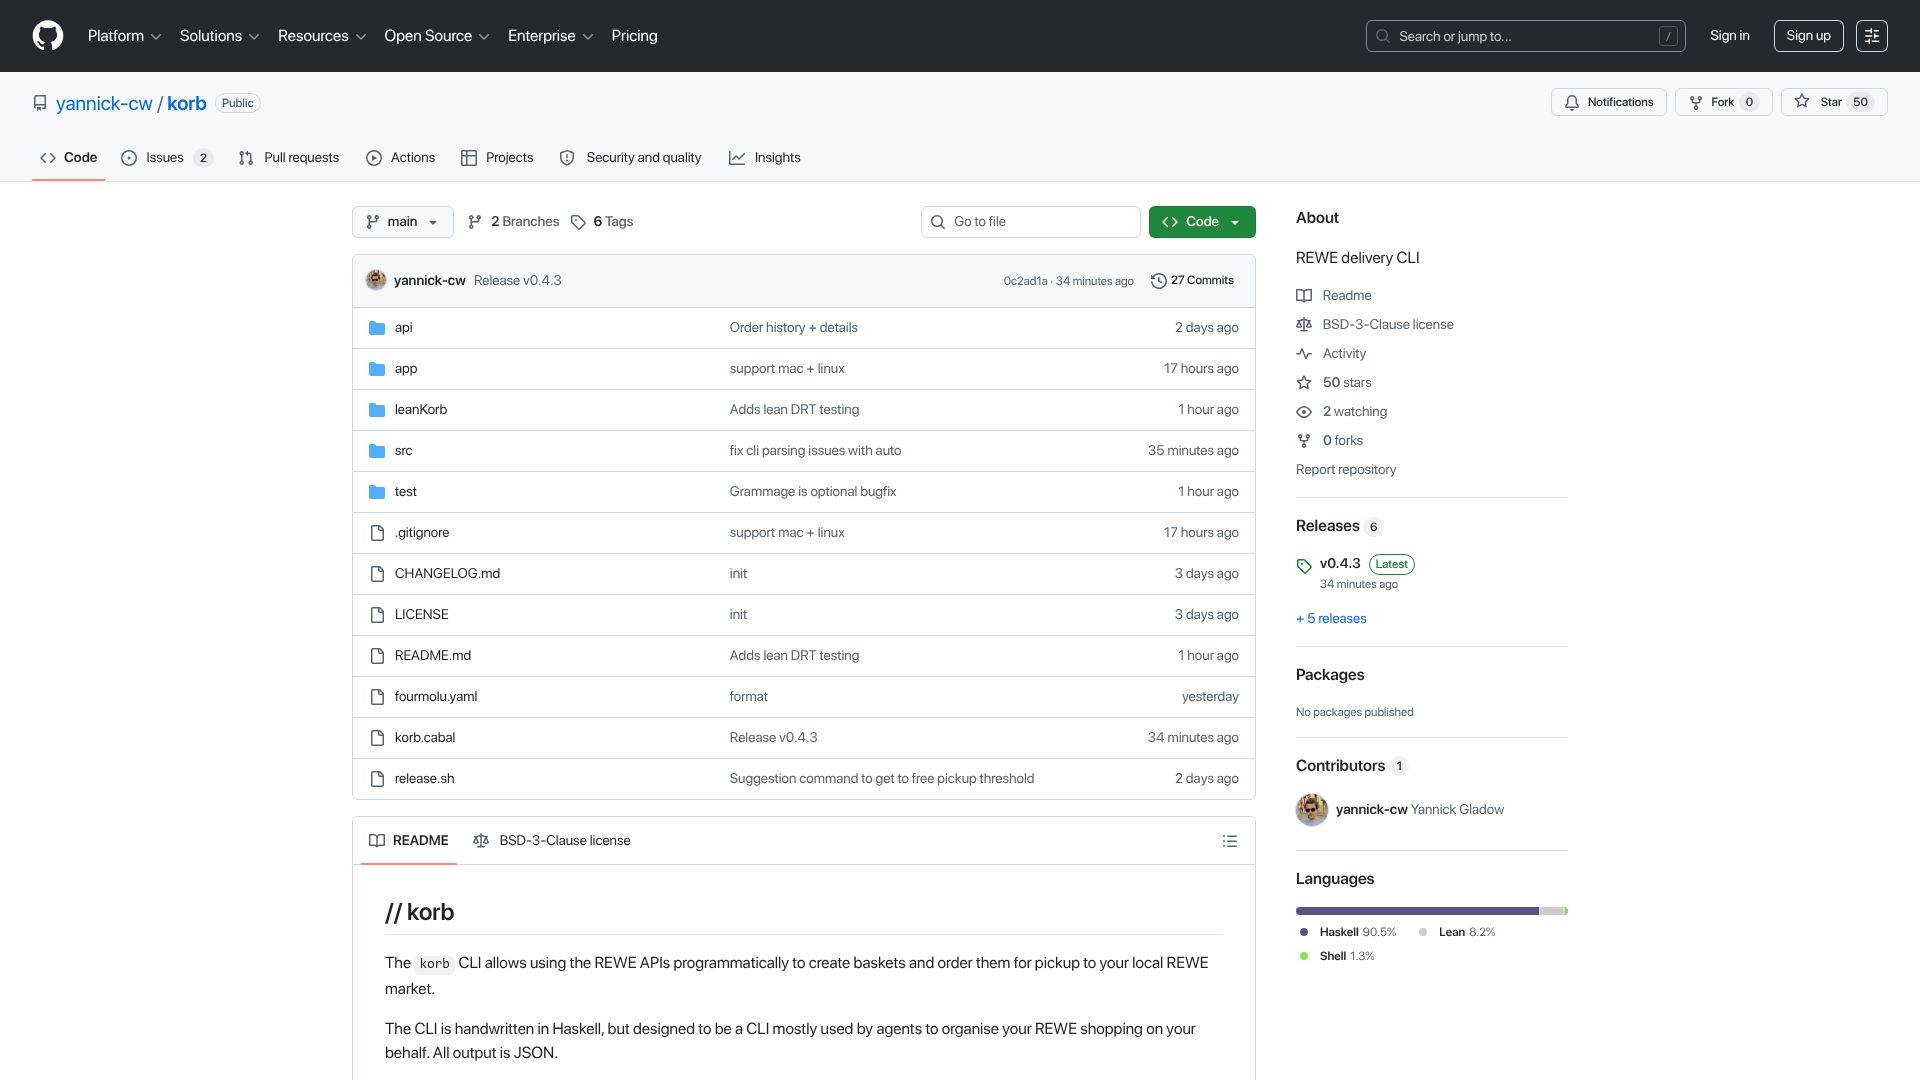Click Report repository link
1920x1080 pixels.
[x=1346, y=470]
